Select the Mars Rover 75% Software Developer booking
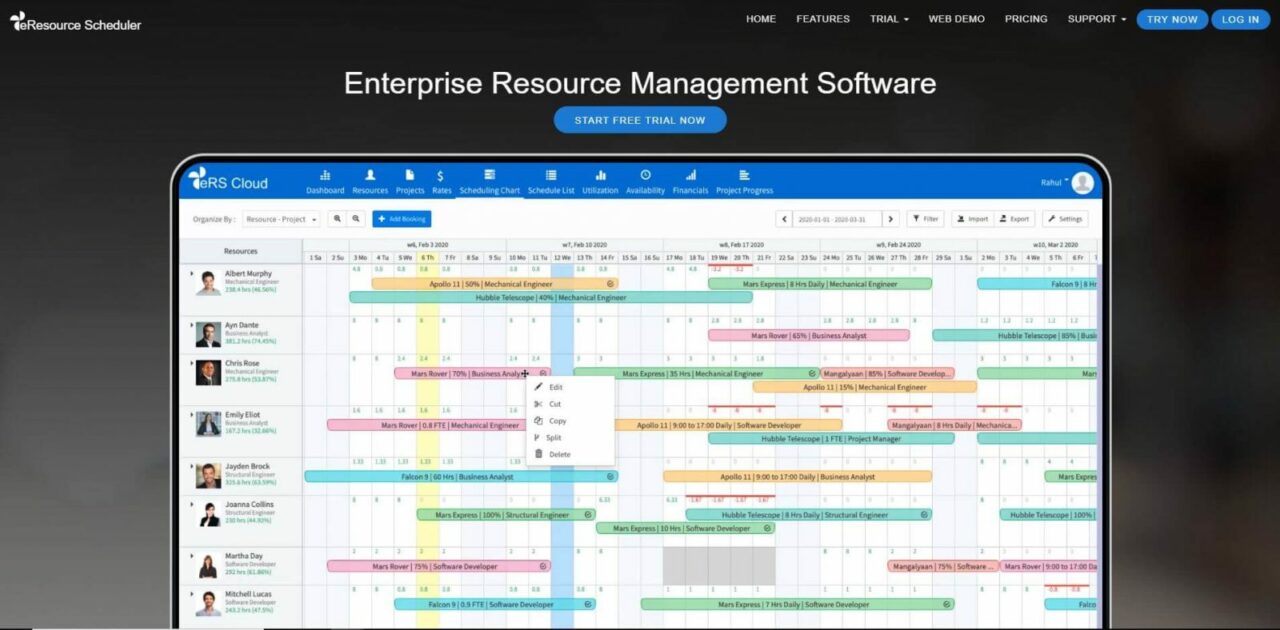 439,566
